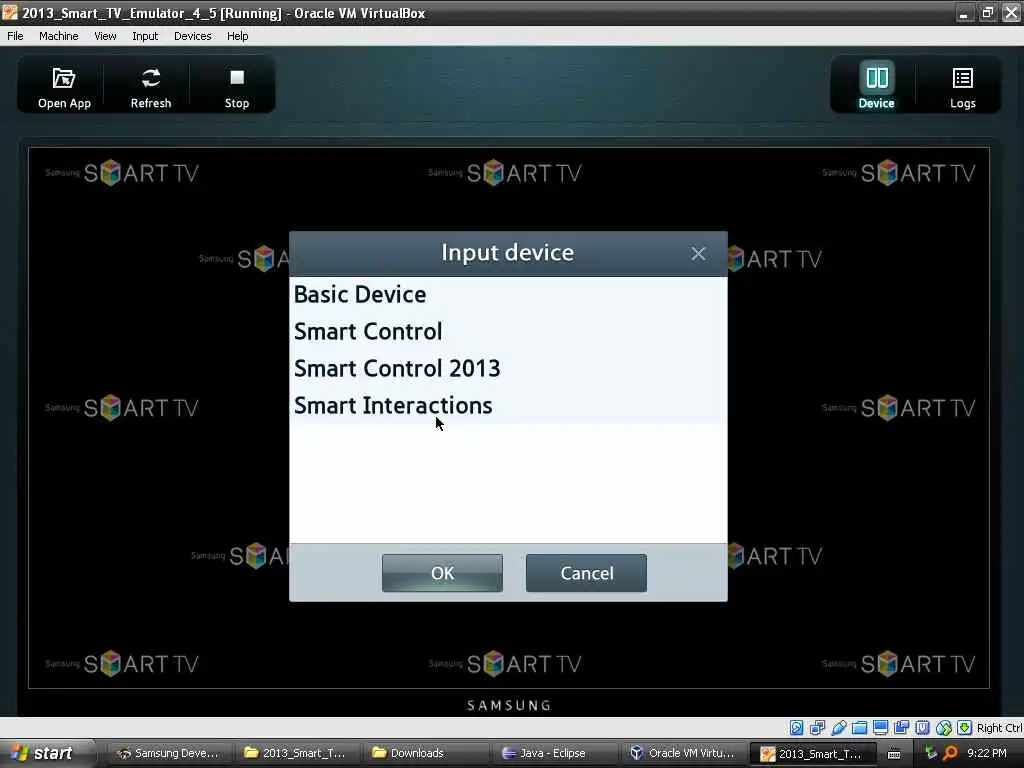Viewport: 1024px width, 768px height.
Task: Open the Help menu
Action: click(x=238, y=36)
